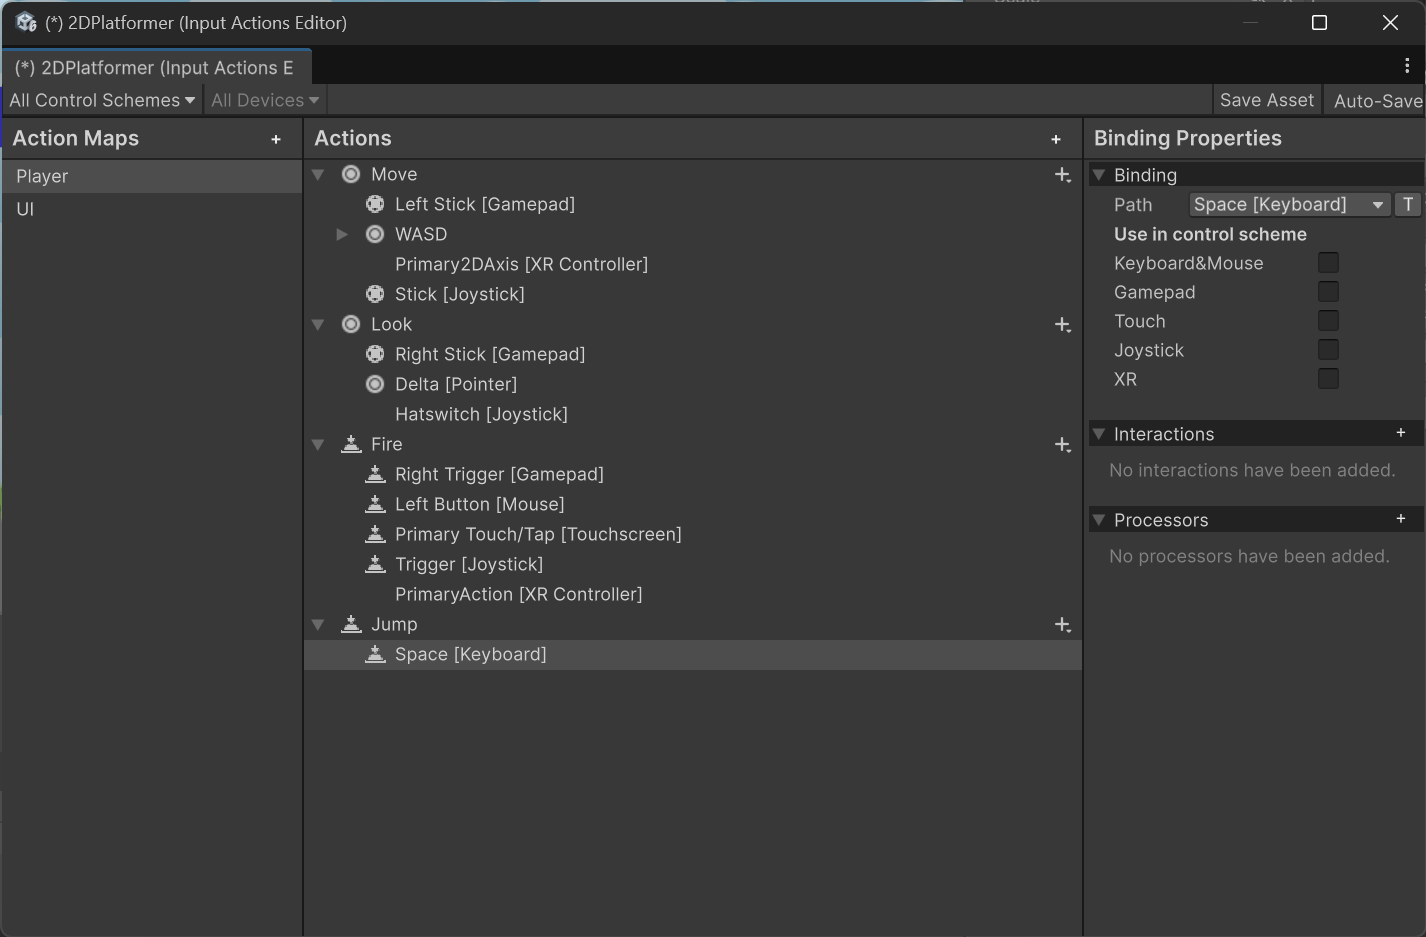1426x937 pixels.
Task: Select the 2DPlatformer Input Actions Editor tab
Action: (155, 68)
